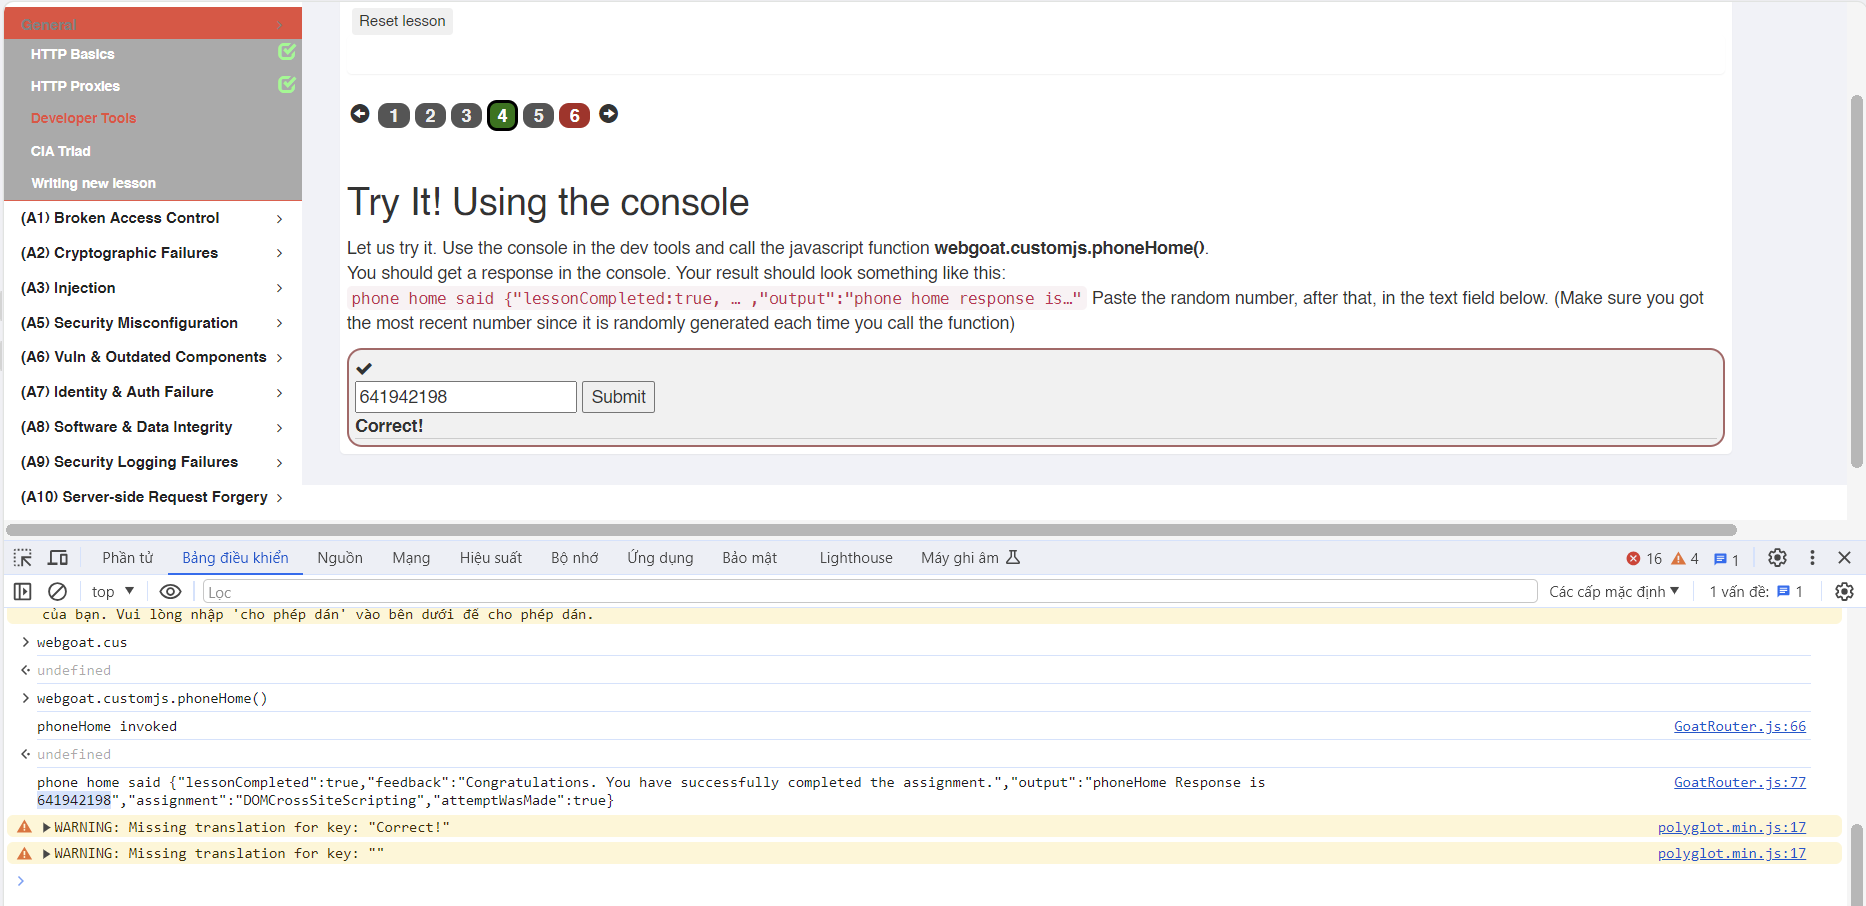Toggle the device toolbar icon
The height and width of the screenshot is (906, 1866).
(x=58, y=558)
